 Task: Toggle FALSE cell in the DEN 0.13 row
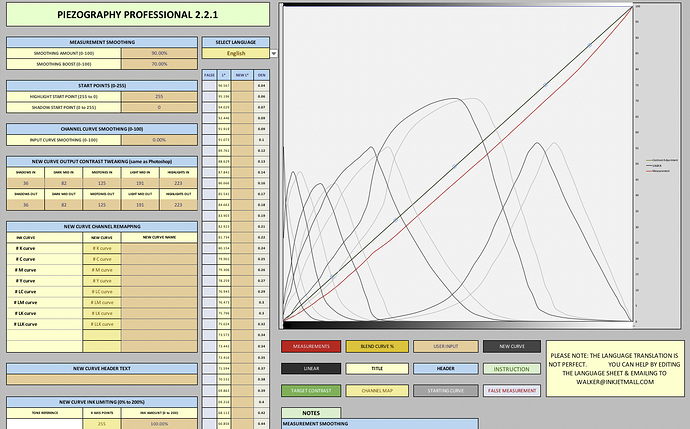pos(209,161)
